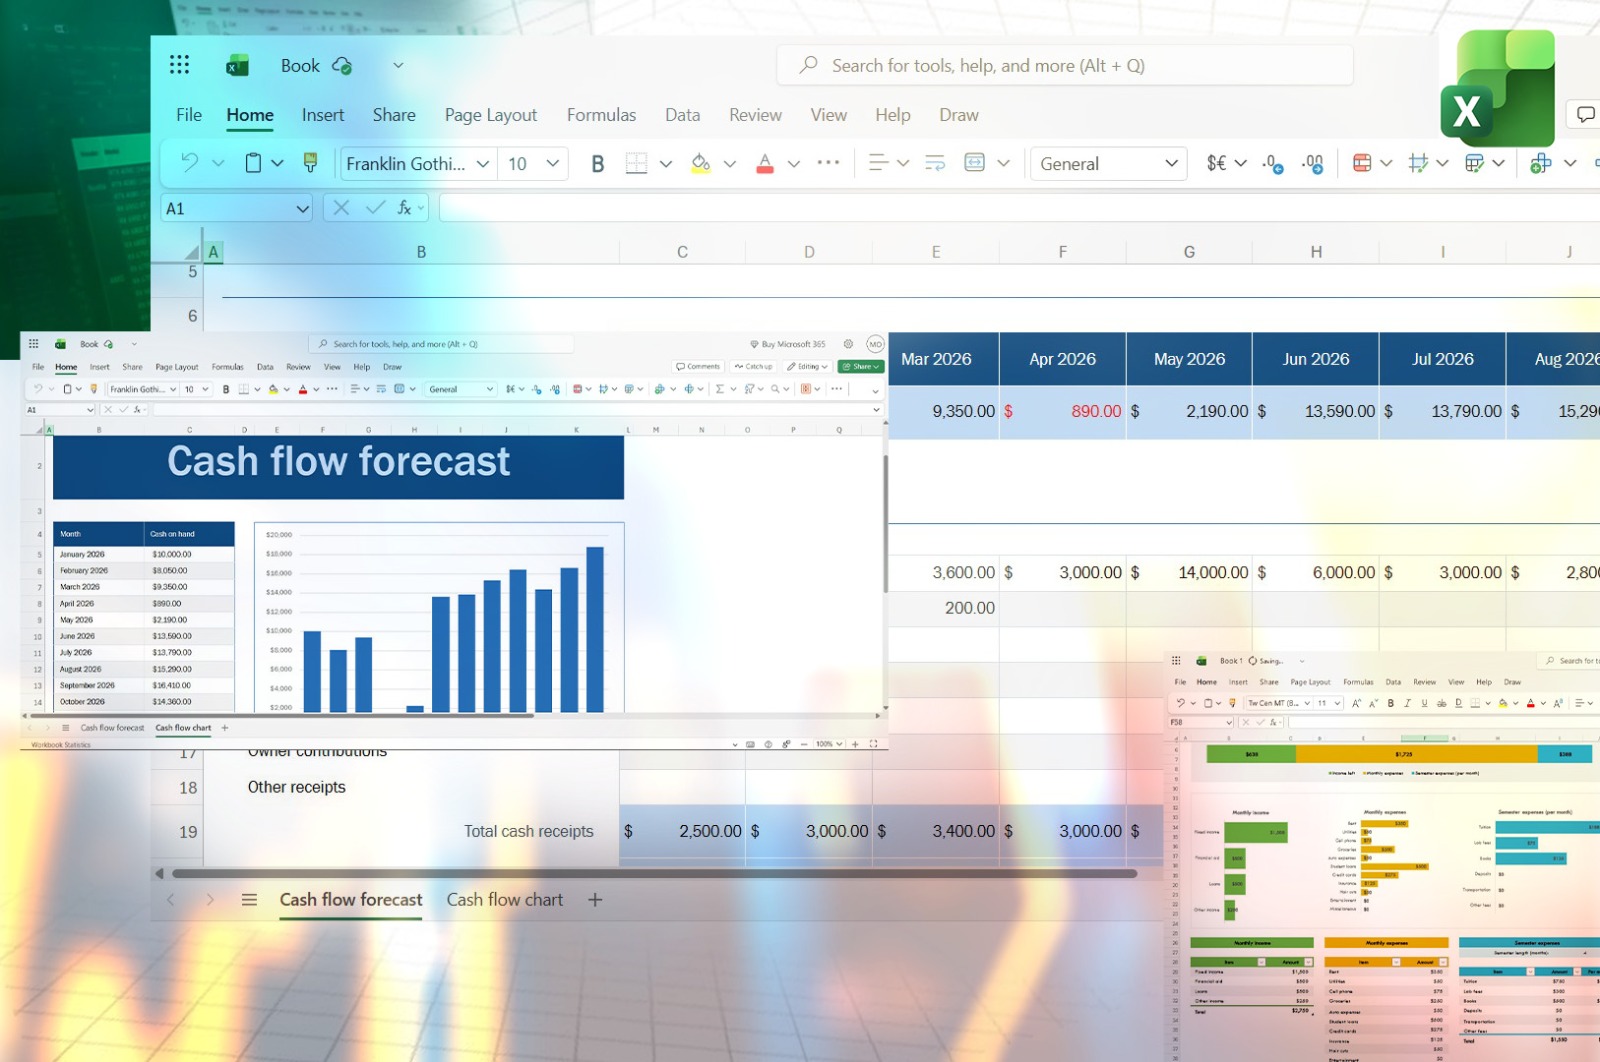Confirm cell entry with the checkmark

coord(375,207)
